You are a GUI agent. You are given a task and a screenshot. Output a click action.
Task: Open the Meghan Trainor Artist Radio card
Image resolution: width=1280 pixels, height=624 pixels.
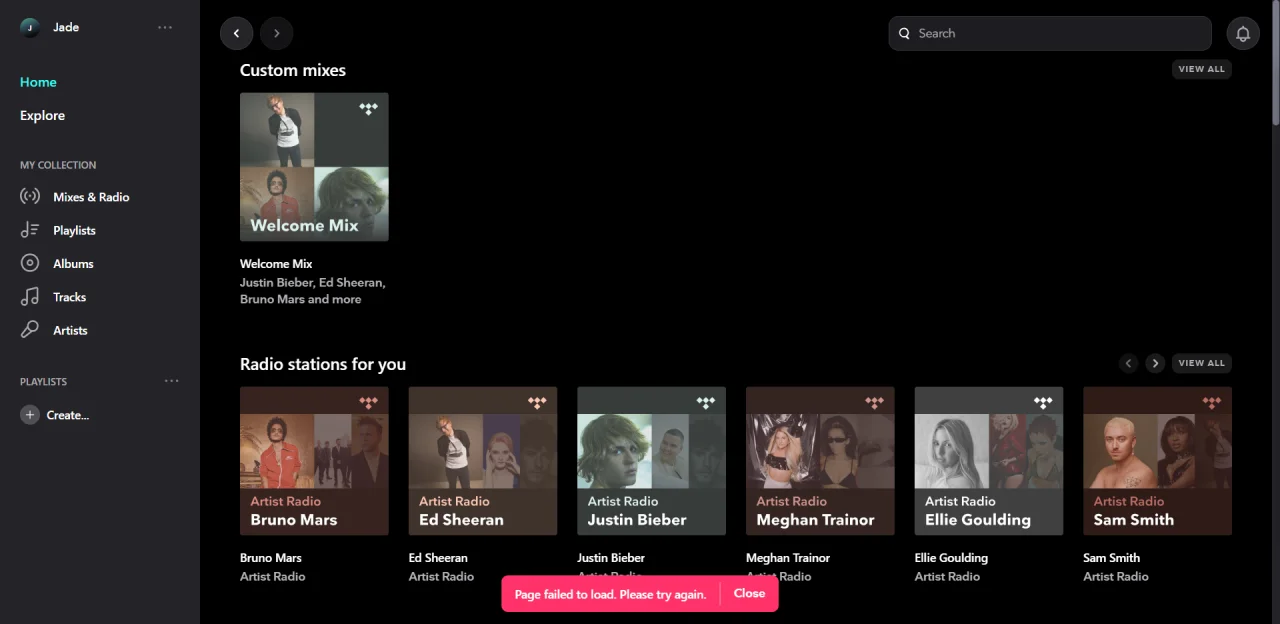click(x=820, y=461)
